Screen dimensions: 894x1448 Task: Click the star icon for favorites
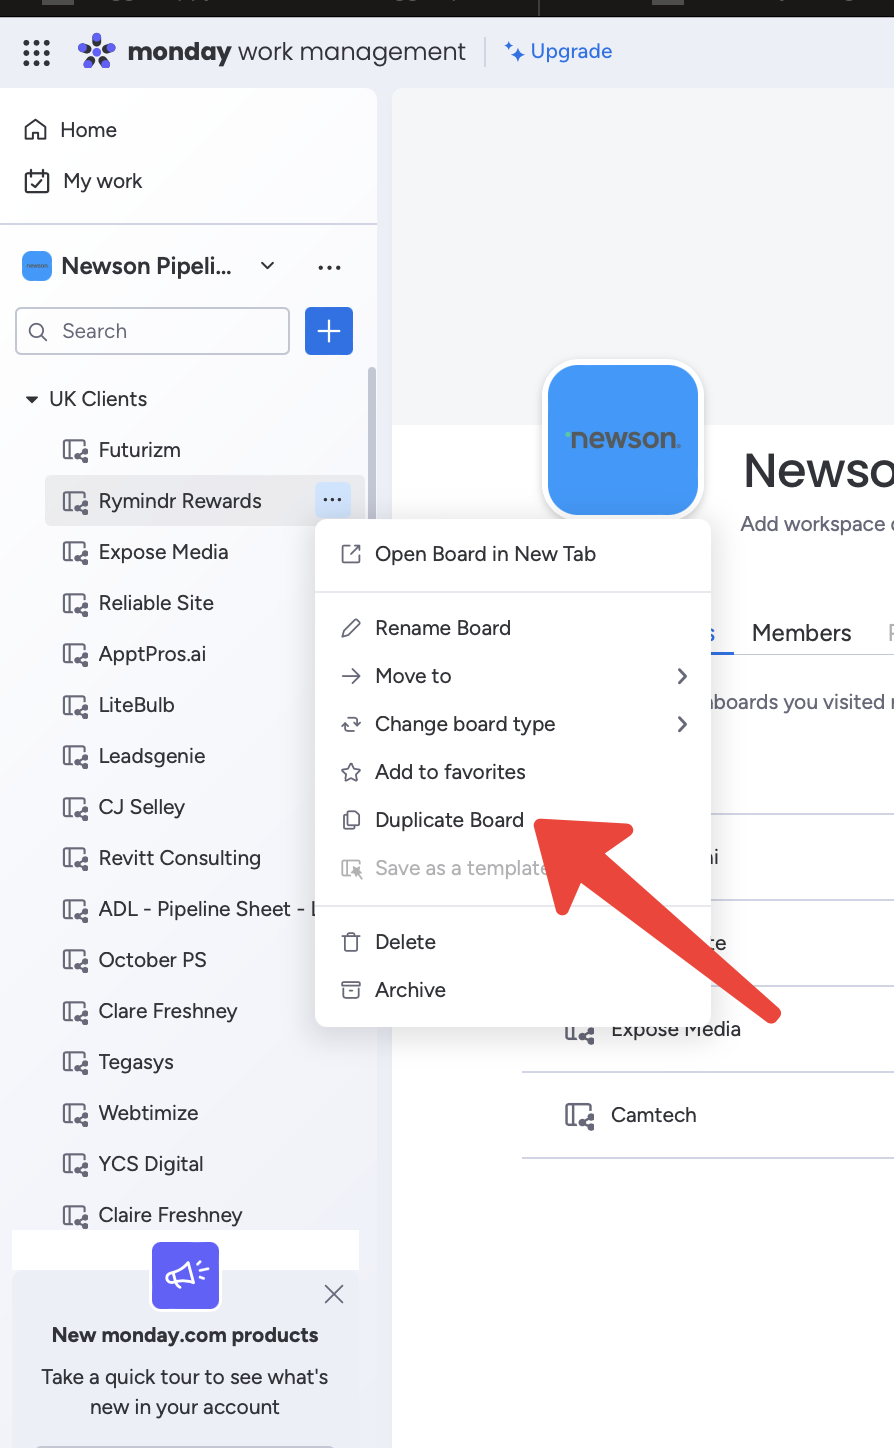click(x=351, y=772)
